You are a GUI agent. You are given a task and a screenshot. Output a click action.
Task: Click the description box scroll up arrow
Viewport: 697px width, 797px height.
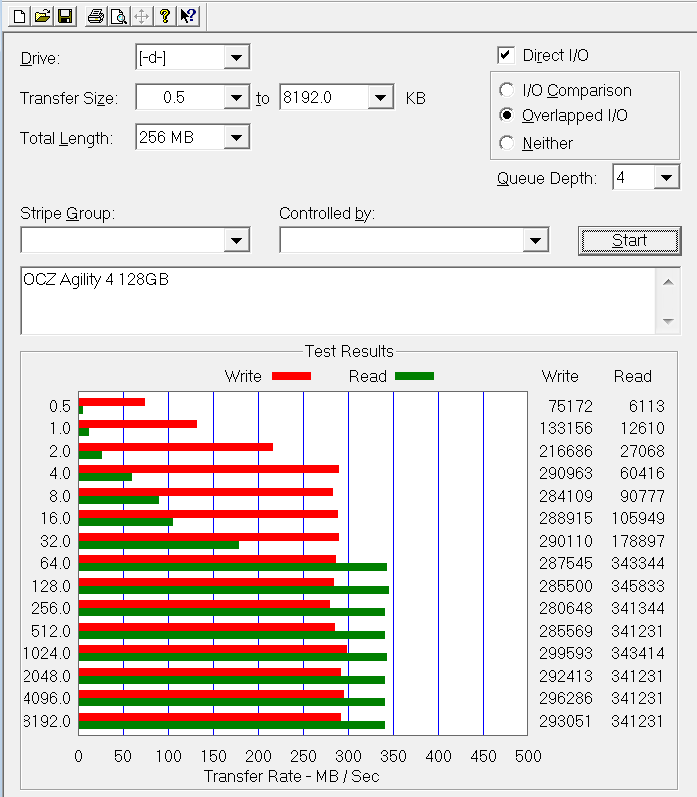(x=668, y=282)
